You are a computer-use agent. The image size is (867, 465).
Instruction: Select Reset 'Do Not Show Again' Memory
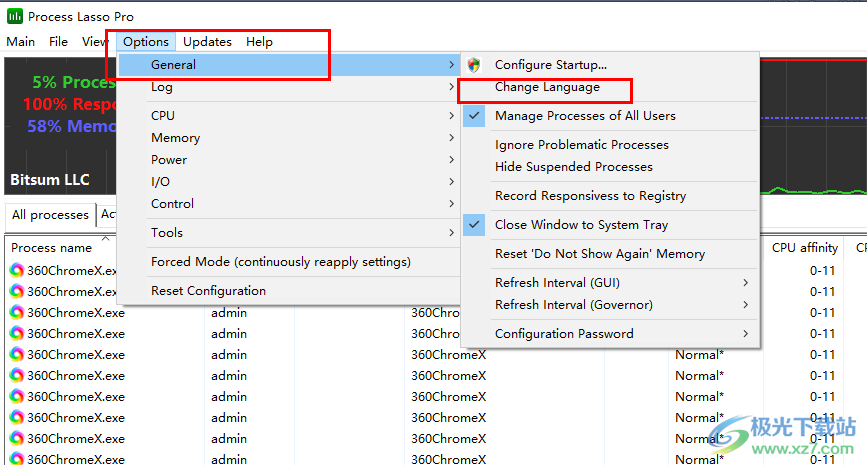[x=610, y=254]
